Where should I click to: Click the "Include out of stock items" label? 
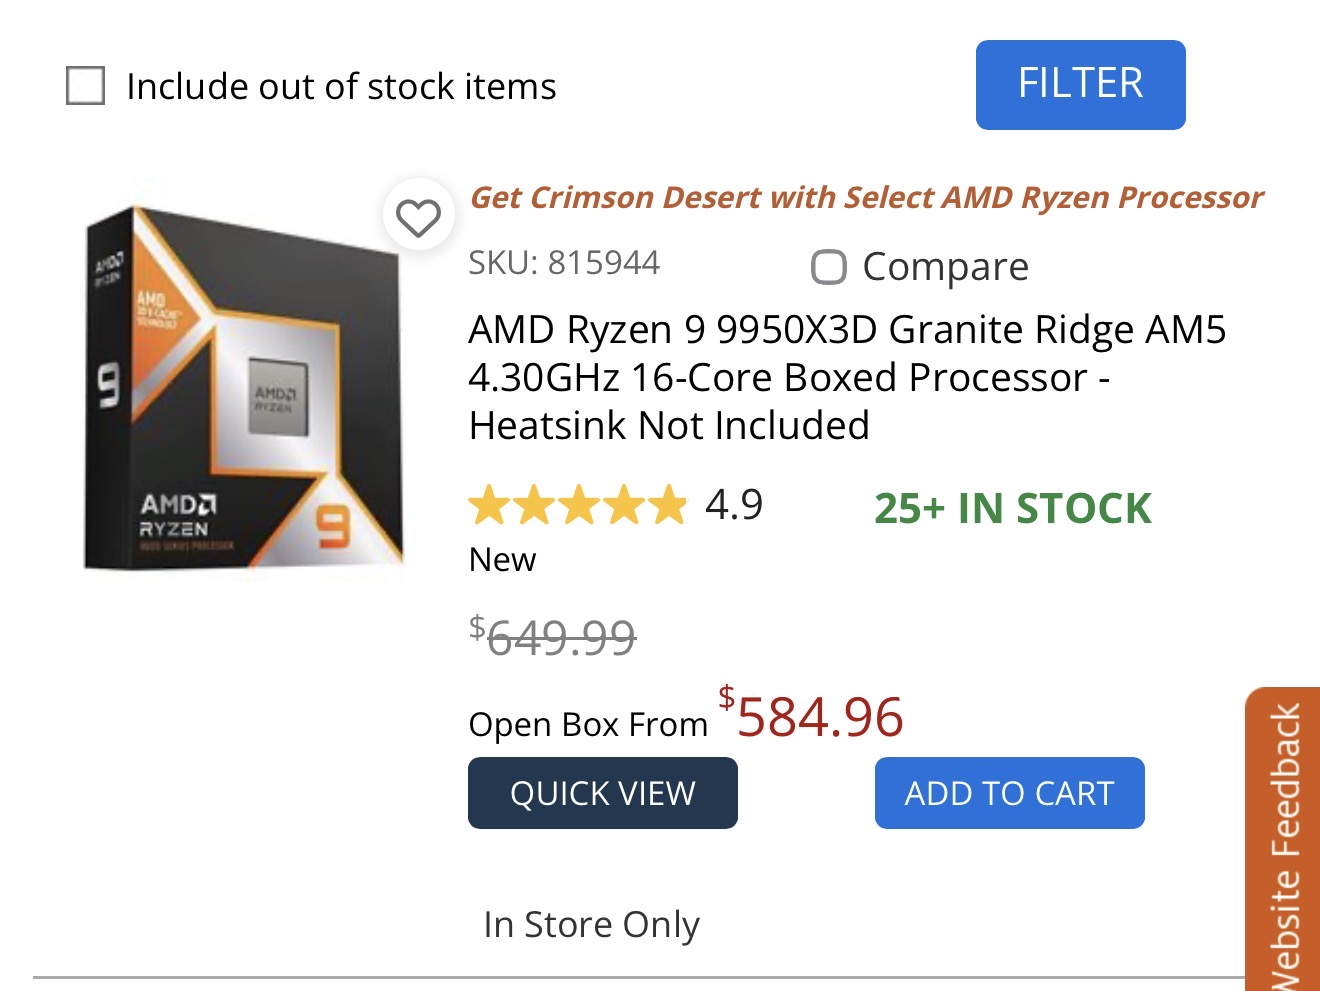click(341, 87)
